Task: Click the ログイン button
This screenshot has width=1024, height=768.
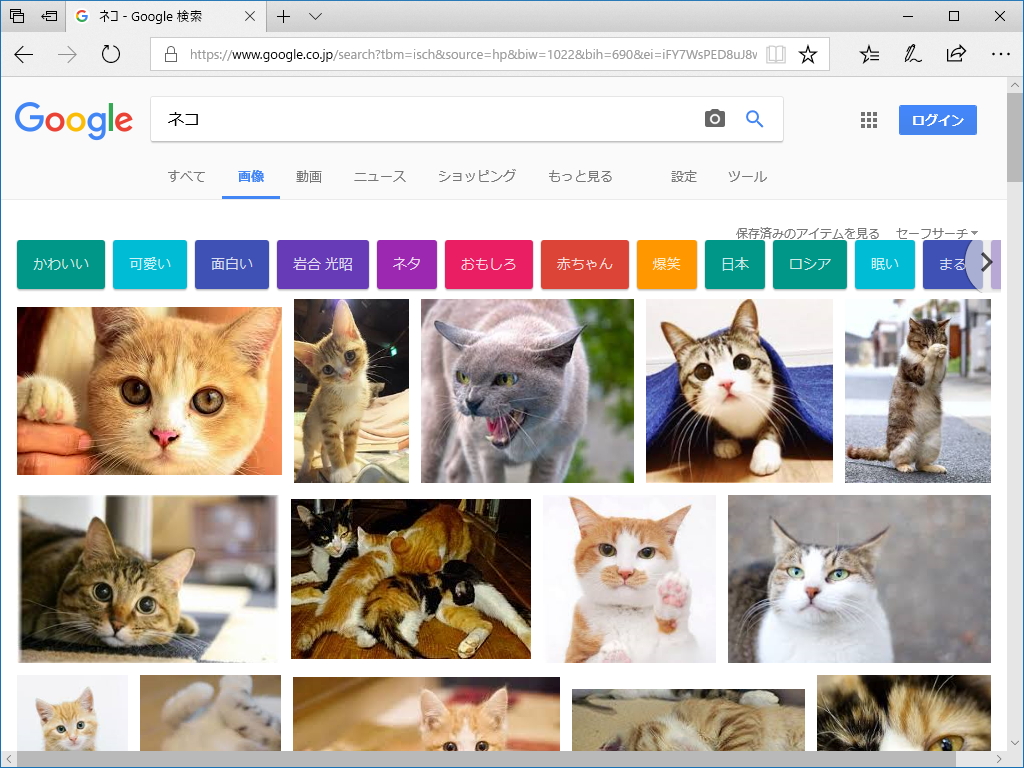Action: [937, 119]
